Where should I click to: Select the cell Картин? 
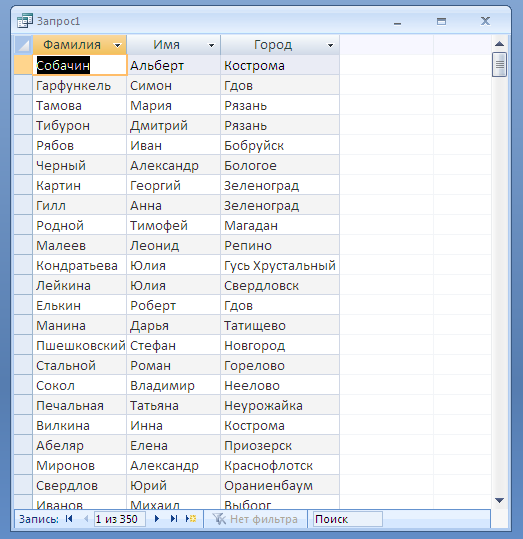[80, 185]
